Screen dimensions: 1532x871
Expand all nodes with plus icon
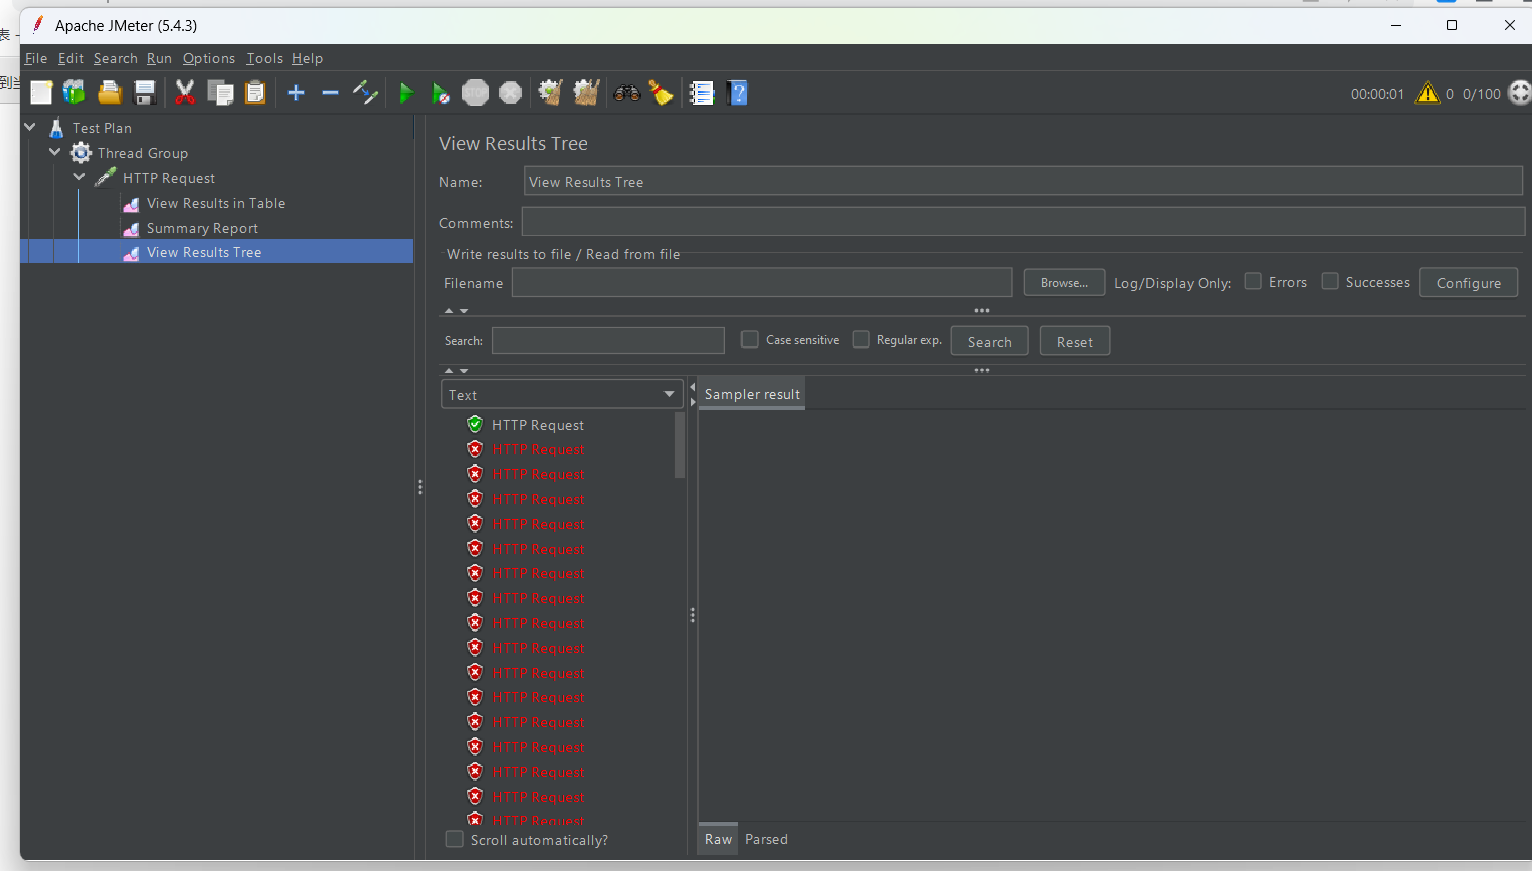[296, 93]
